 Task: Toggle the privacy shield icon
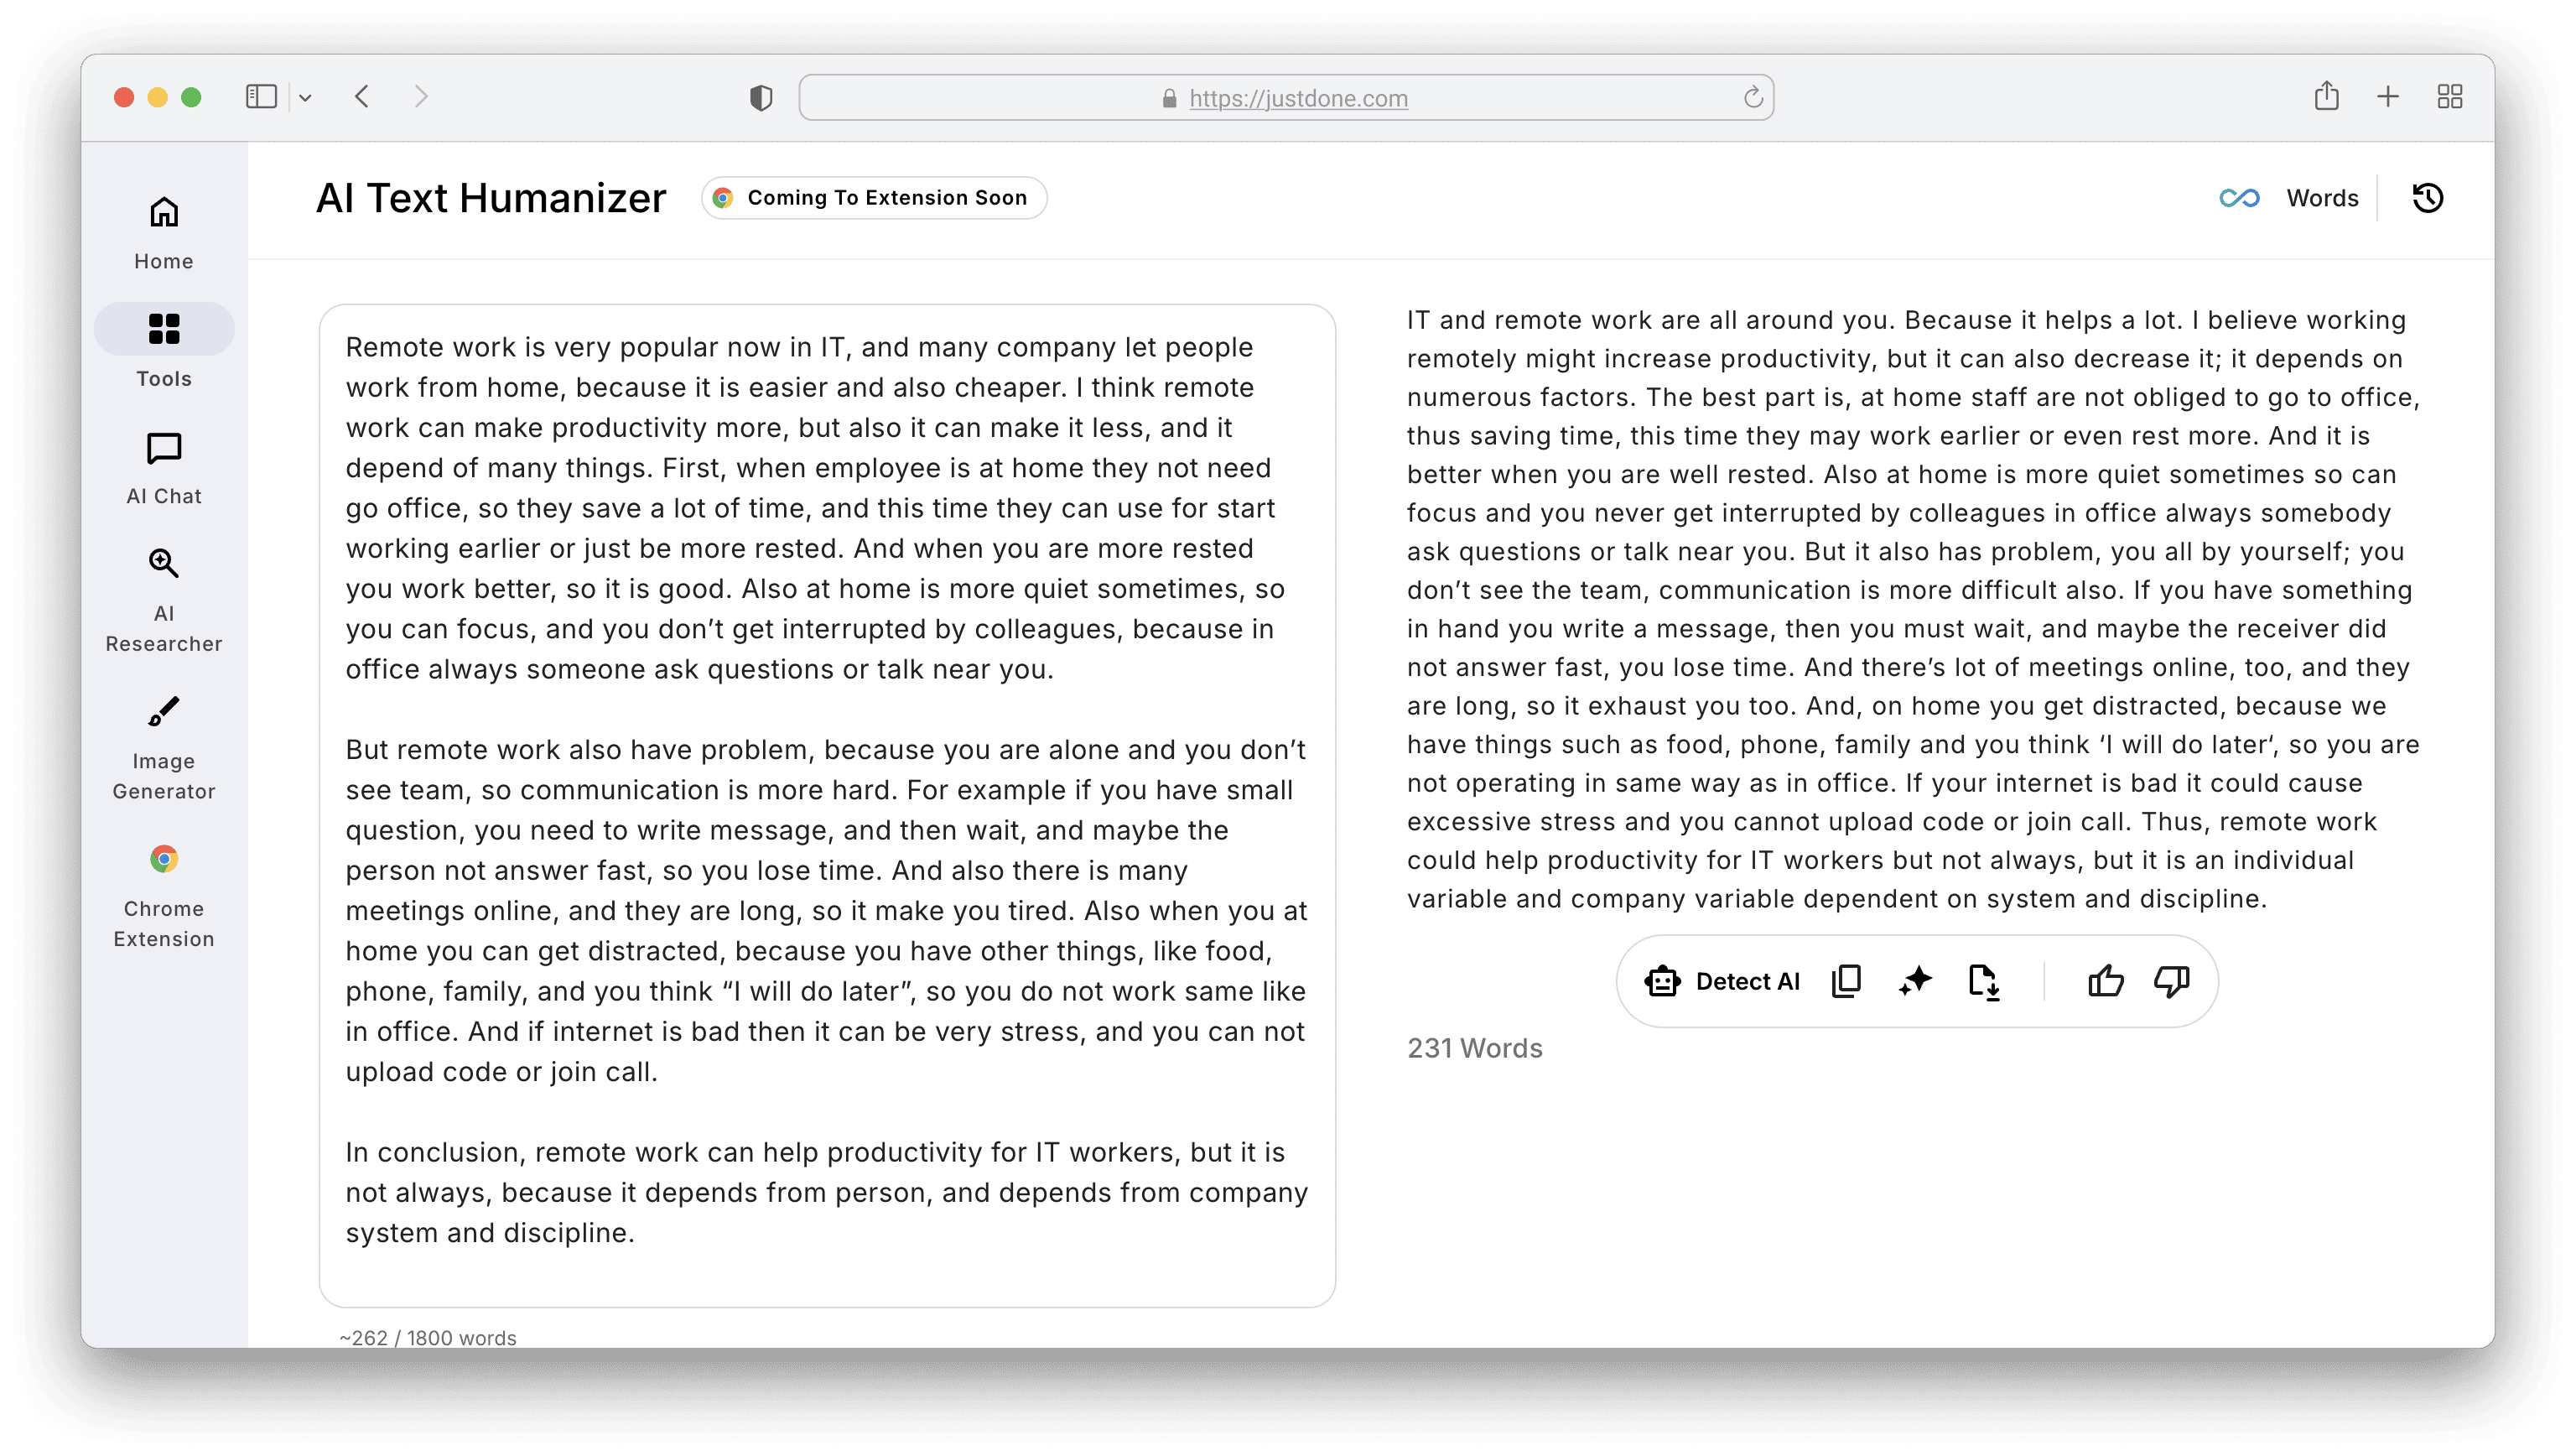(761, 98)
